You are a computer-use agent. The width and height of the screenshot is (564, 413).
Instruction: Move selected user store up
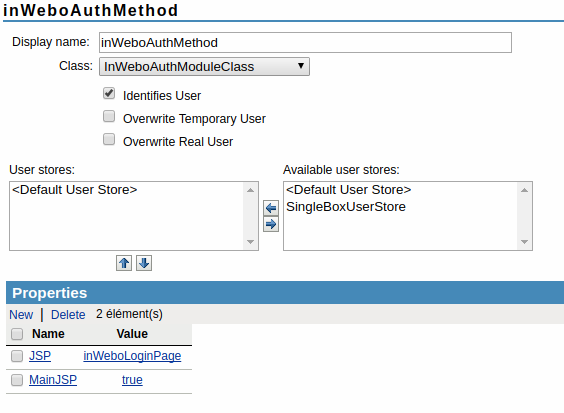point(124,263)
